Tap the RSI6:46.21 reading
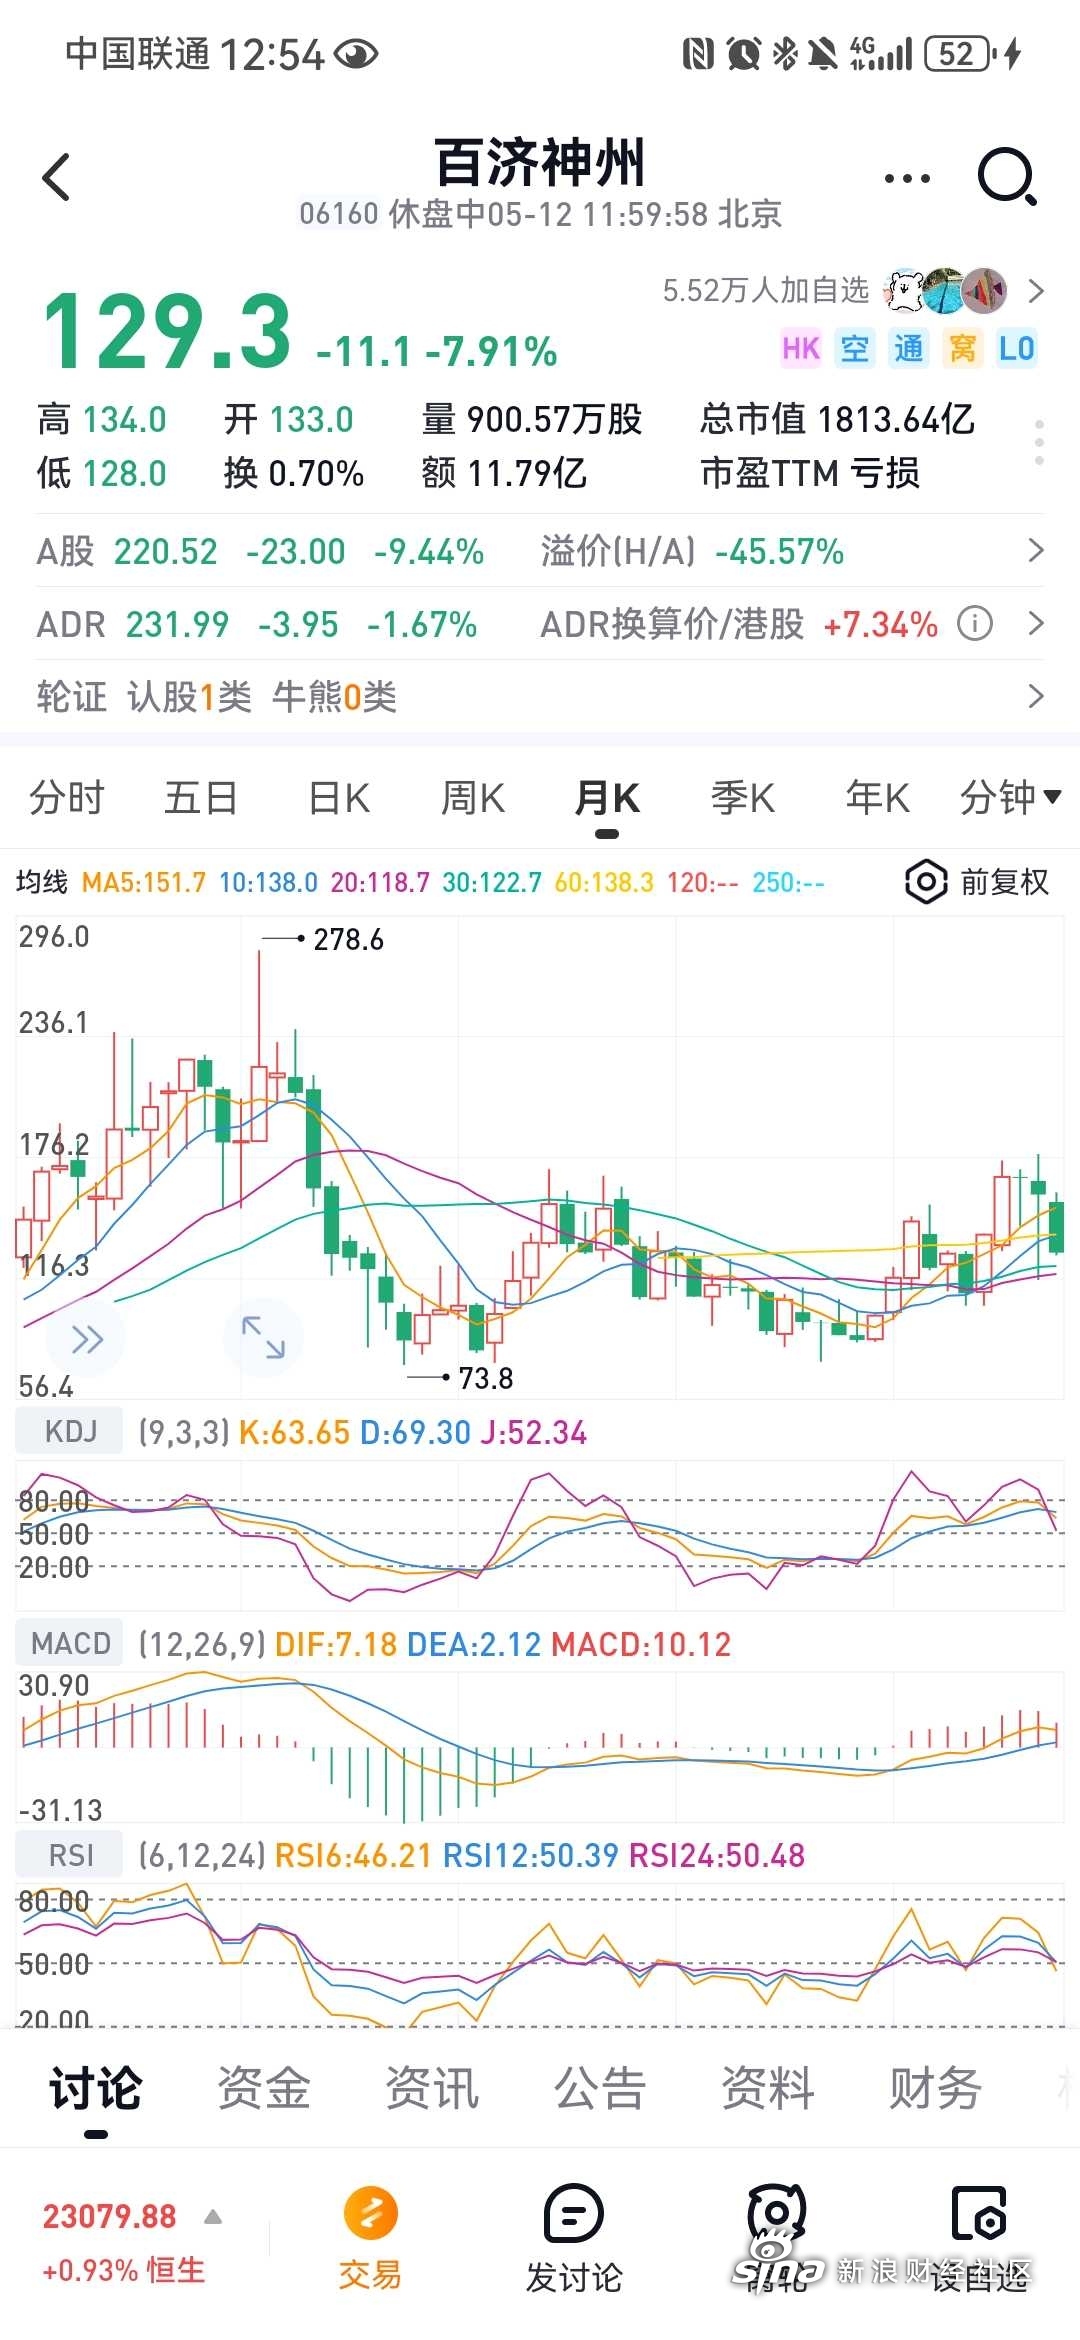 [x=353, y=1856]
